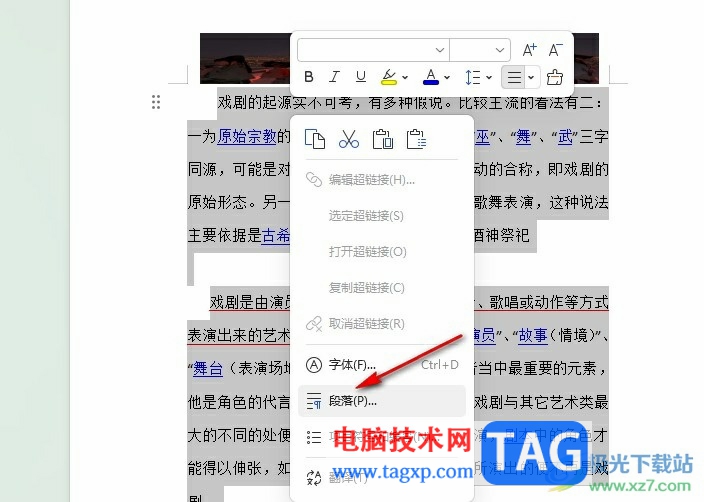Choose 取消超链接(R) menu entry
704x502 pixels.
coord(382,323)
